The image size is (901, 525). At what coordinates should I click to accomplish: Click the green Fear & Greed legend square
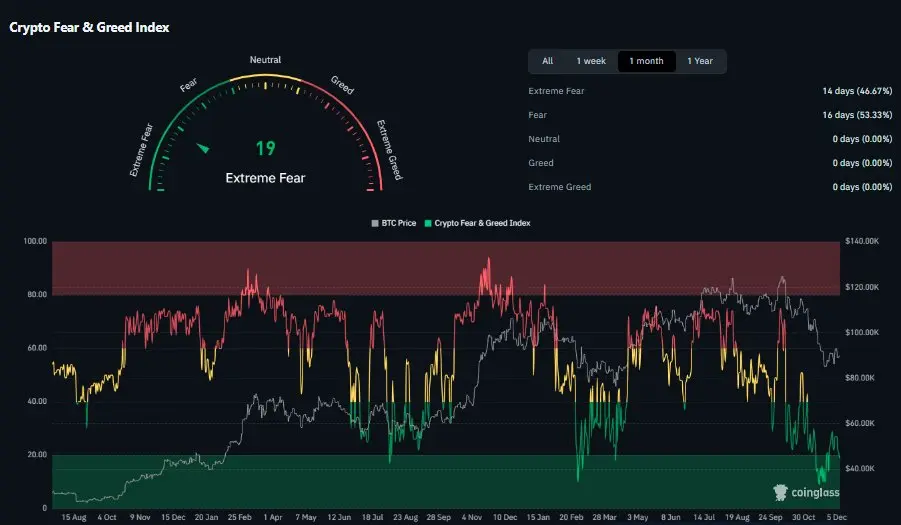pyautogui.click(x=428, y=223)
